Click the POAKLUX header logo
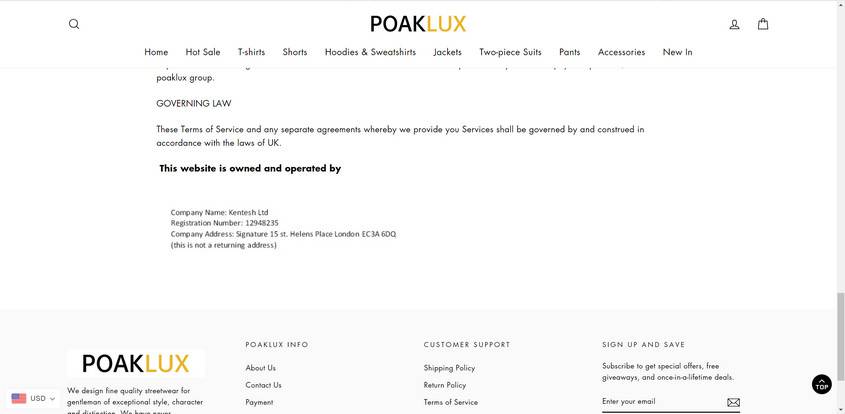The width and height of the screenshot is (845, 414). (x=418, y=24)
